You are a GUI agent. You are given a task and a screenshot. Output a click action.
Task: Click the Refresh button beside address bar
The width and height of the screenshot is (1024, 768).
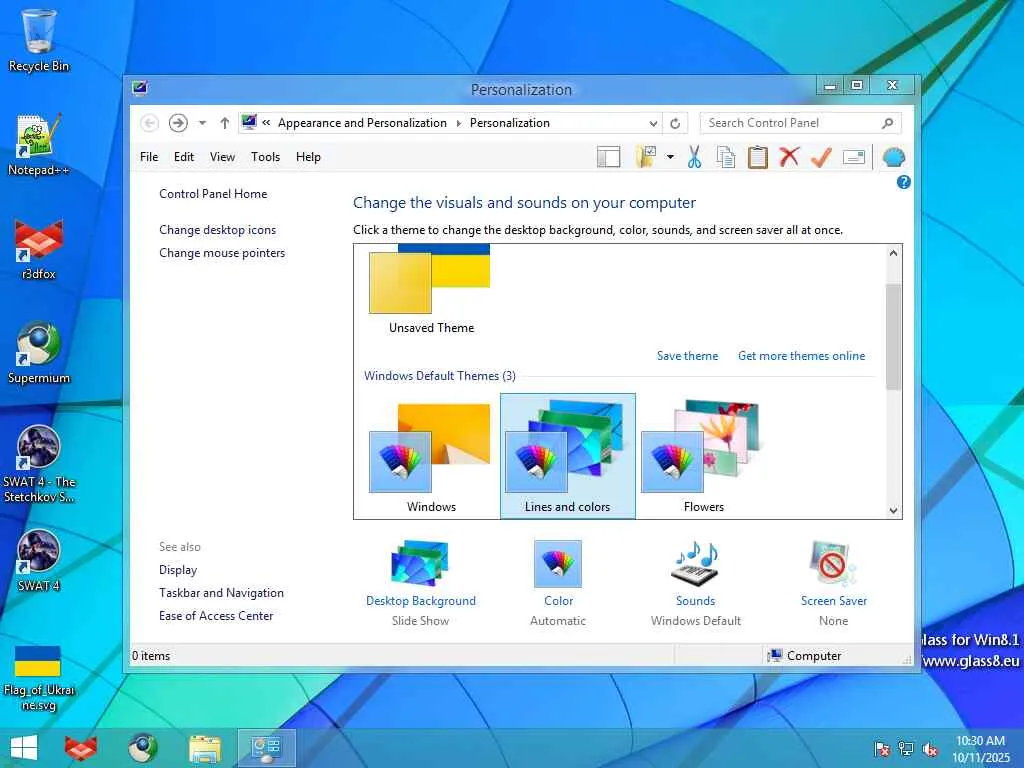(x=675, y=123)
